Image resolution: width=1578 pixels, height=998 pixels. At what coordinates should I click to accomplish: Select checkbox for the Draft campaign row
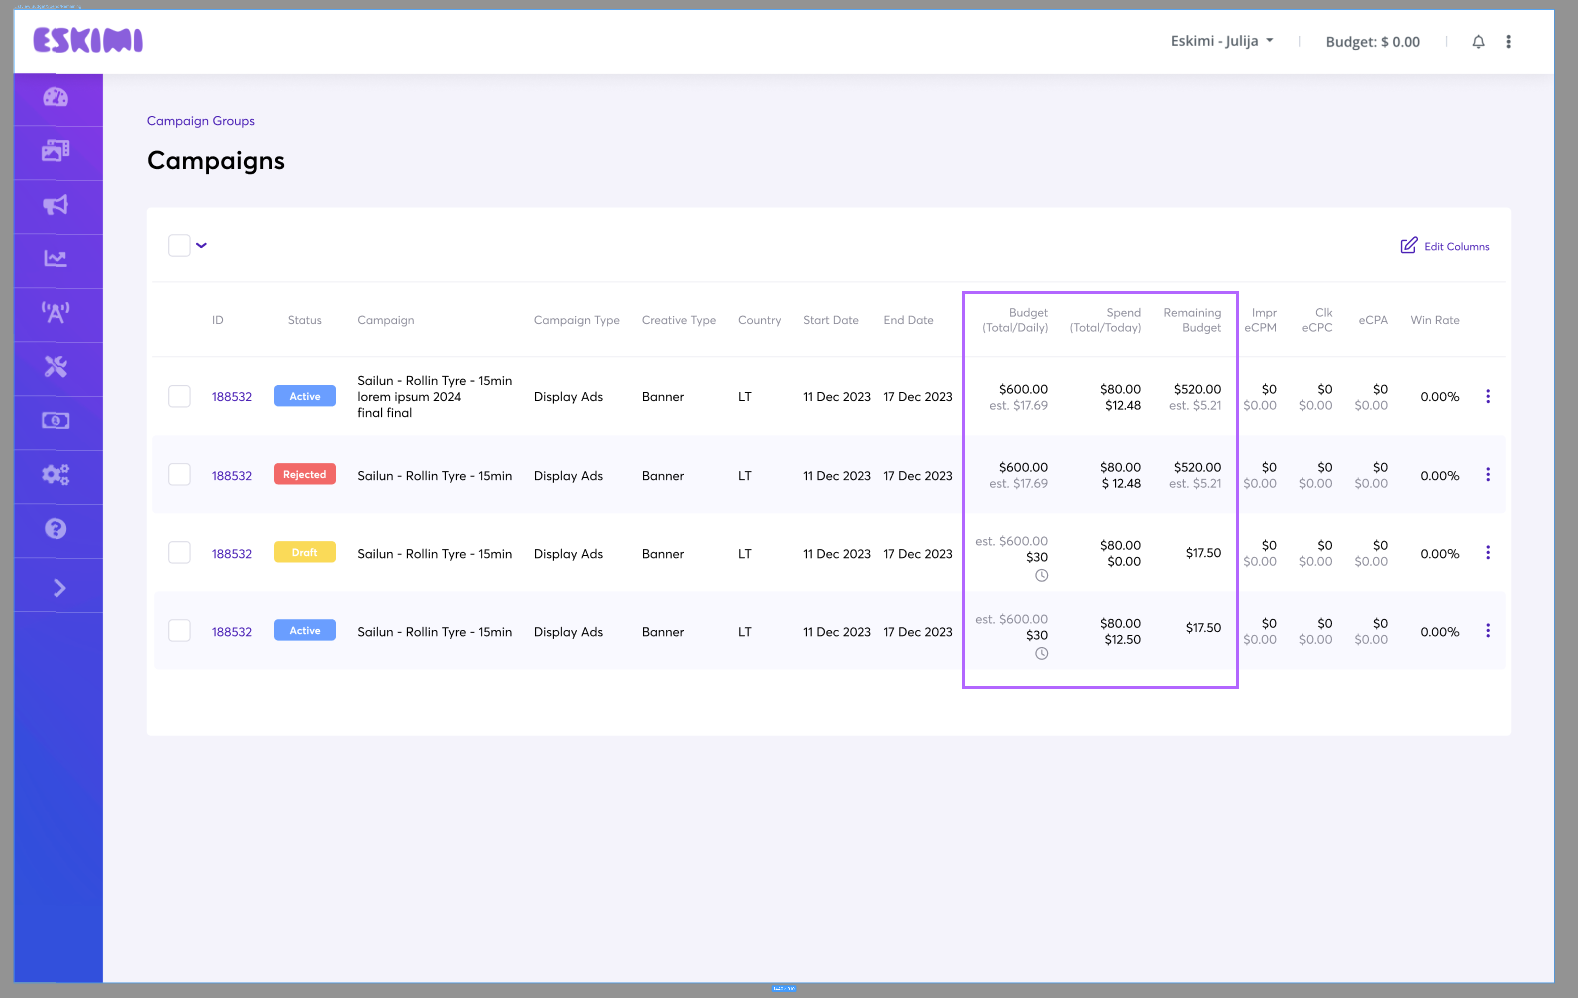coord(179,552)
